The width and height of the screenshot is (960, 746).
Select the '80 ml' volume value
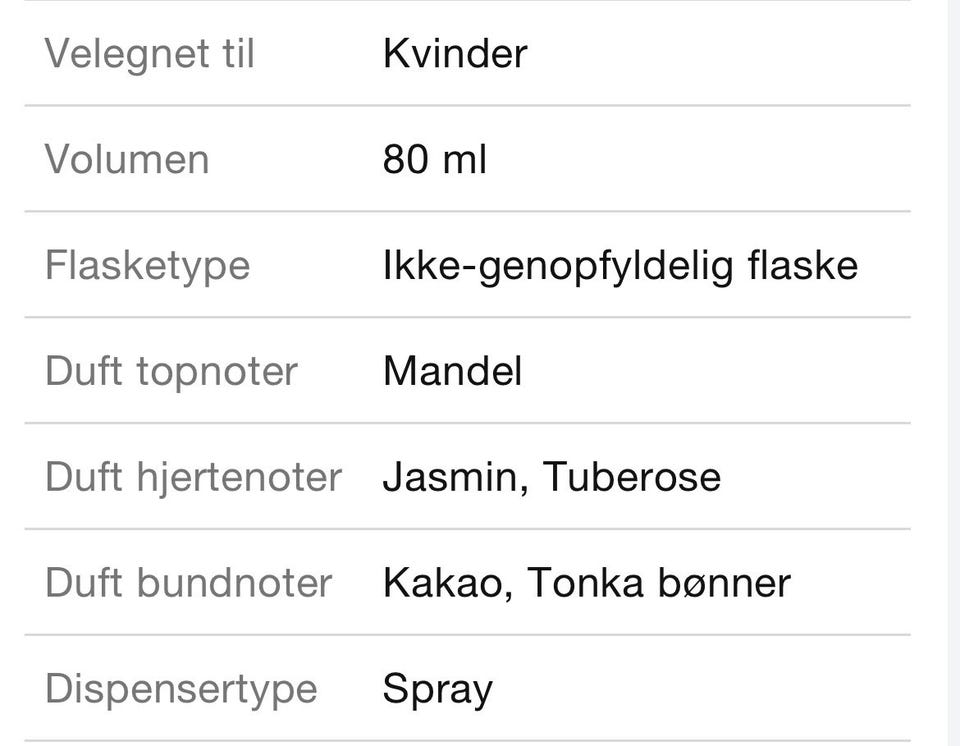tap(434, 159)
